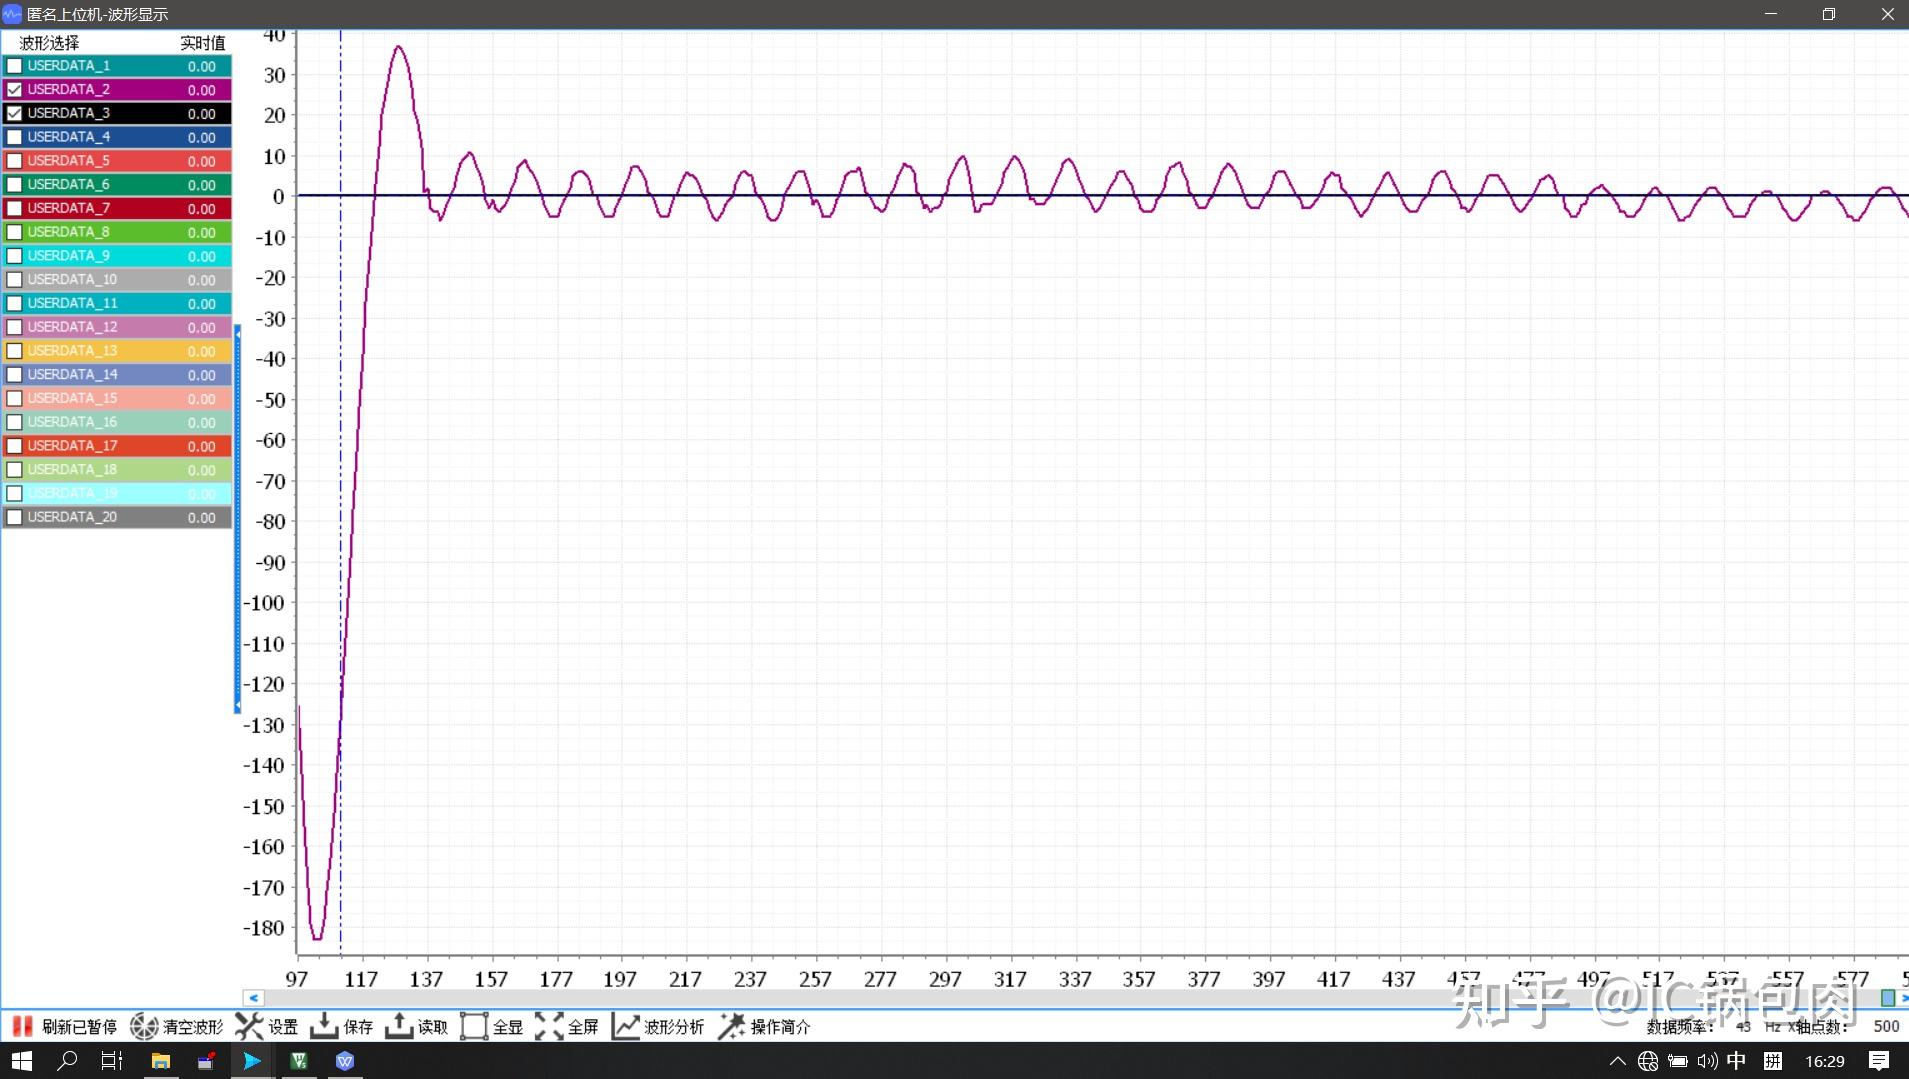Viewport: 1909px width, 1079px height.
Task: Select the USERDATA_17 checkbox
Action: pyautogui.click(x=14, y=446)
